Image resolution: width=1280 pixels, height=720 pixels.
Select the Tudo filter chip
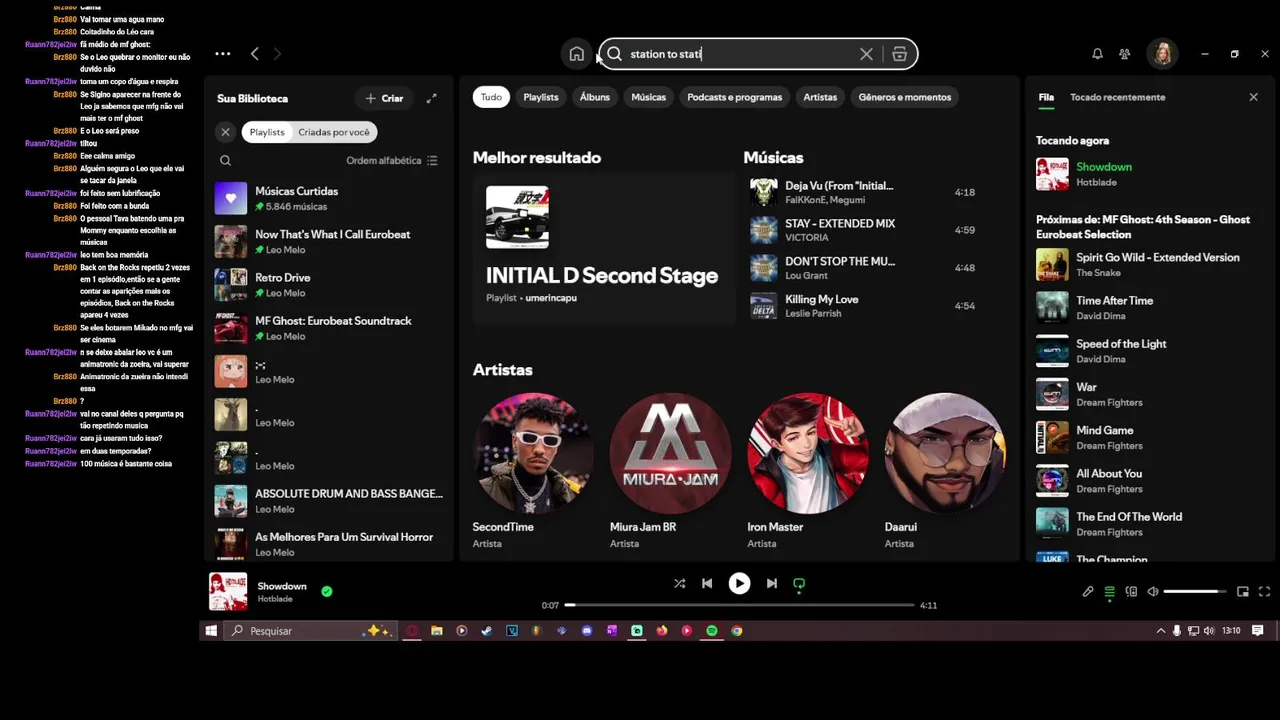[x=491, y=97]
